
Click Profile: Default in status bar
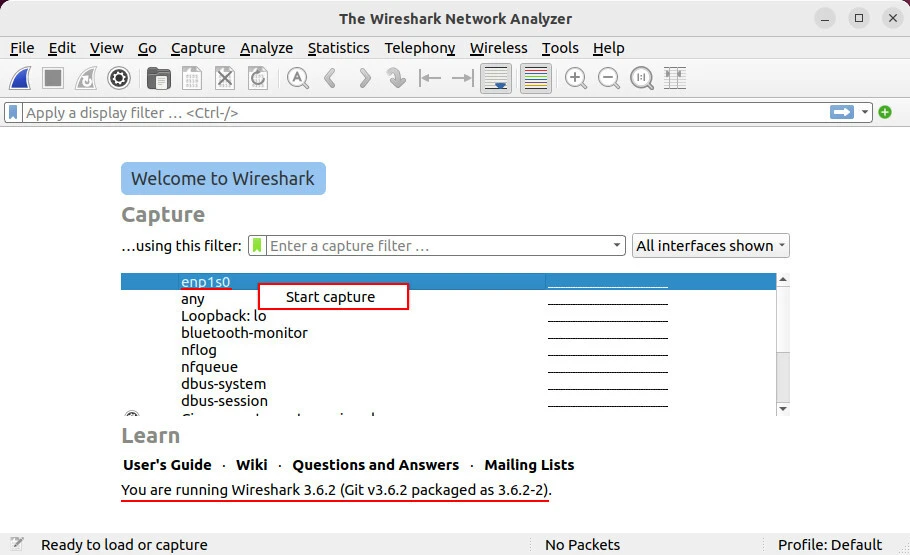coord(830,545)
